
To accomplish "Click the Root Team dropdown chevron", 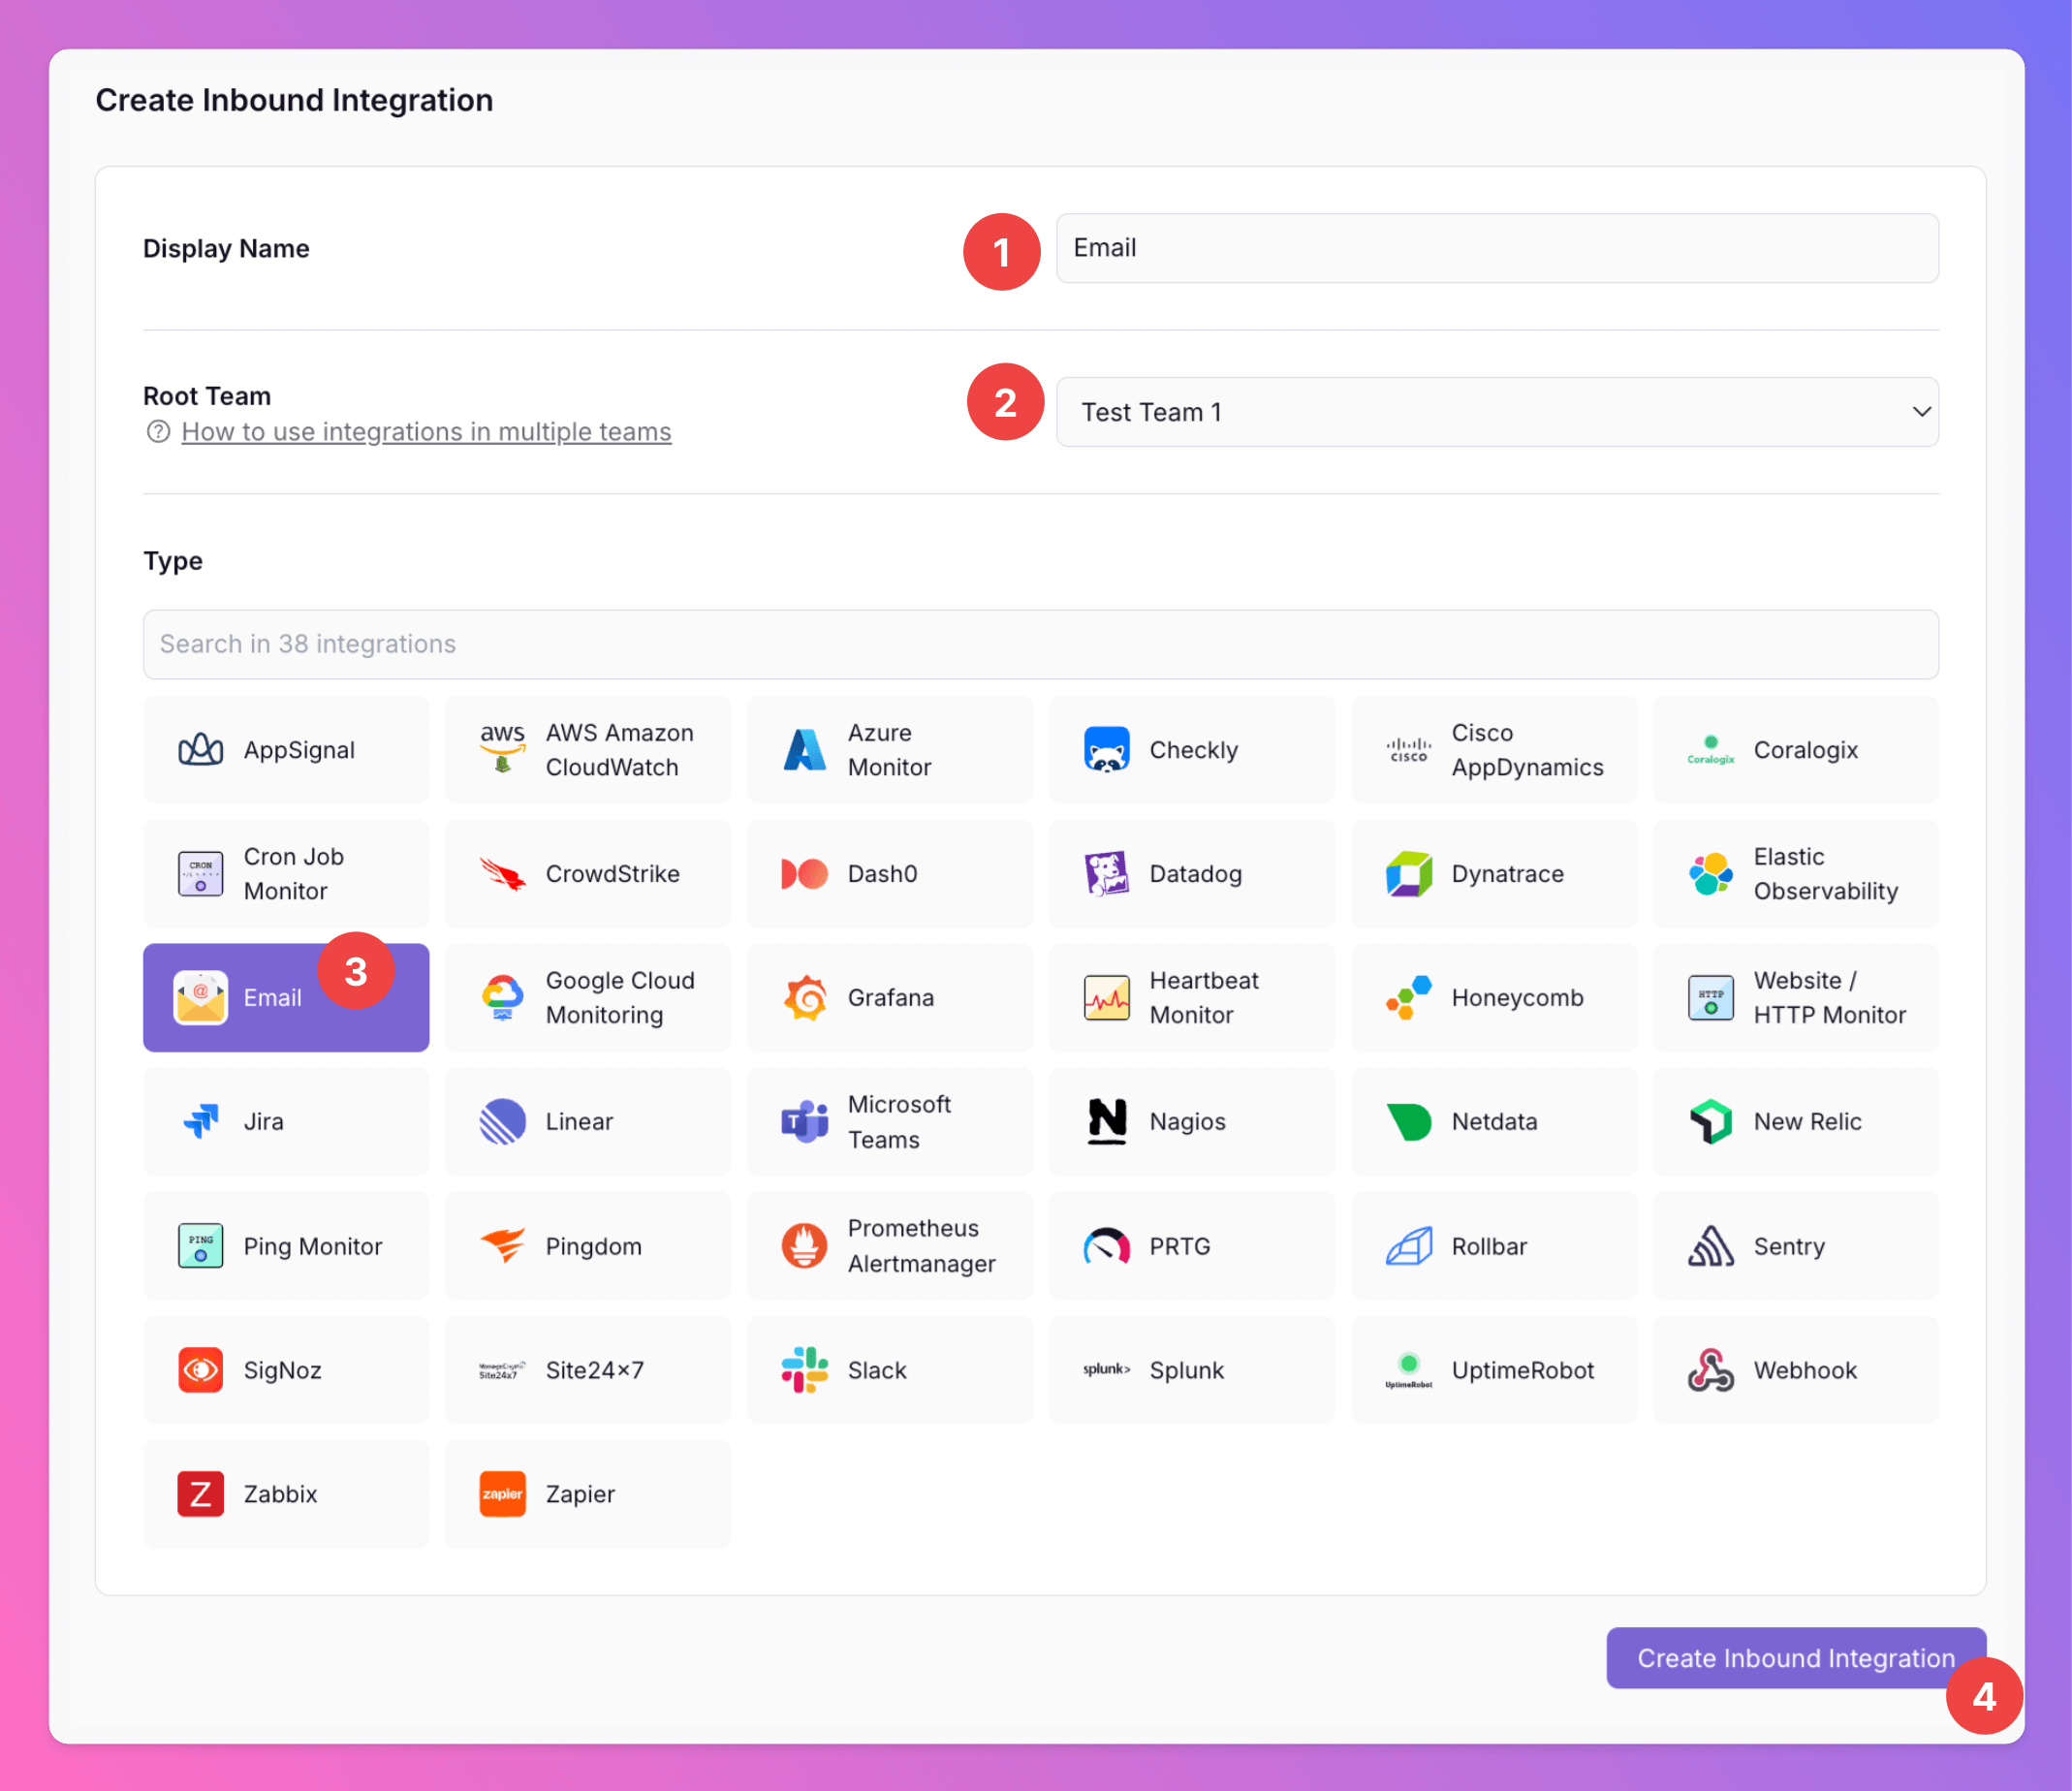I will tap(1921, 412).
